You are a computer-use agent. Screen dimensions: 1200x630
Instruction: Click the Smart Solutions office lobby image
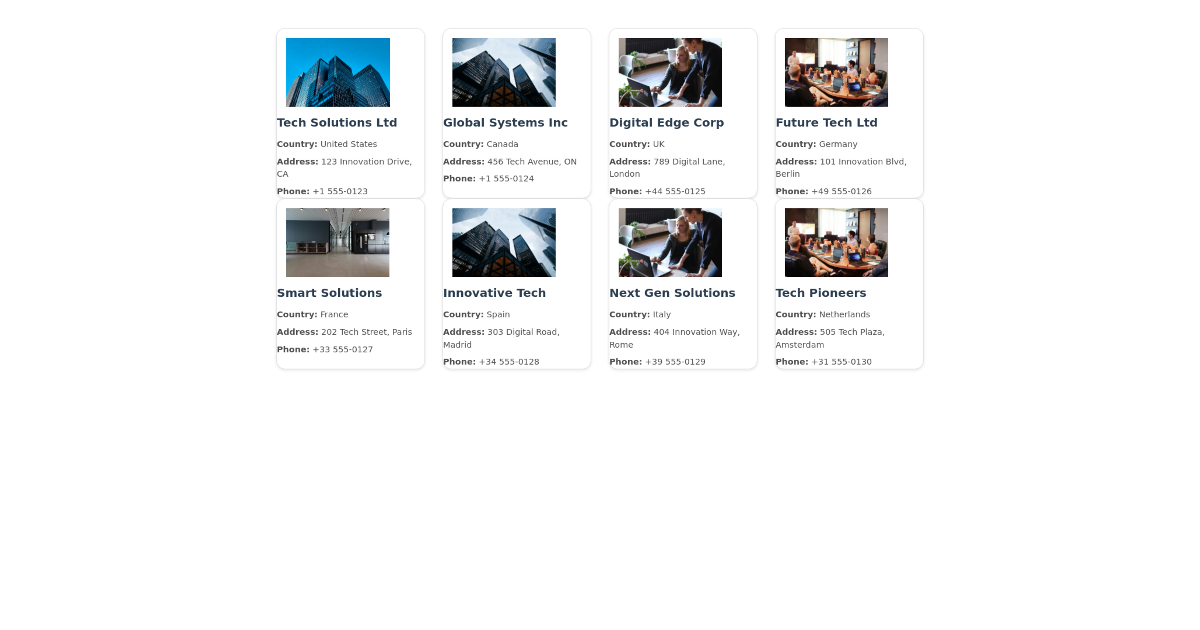(x=337, y=242)
